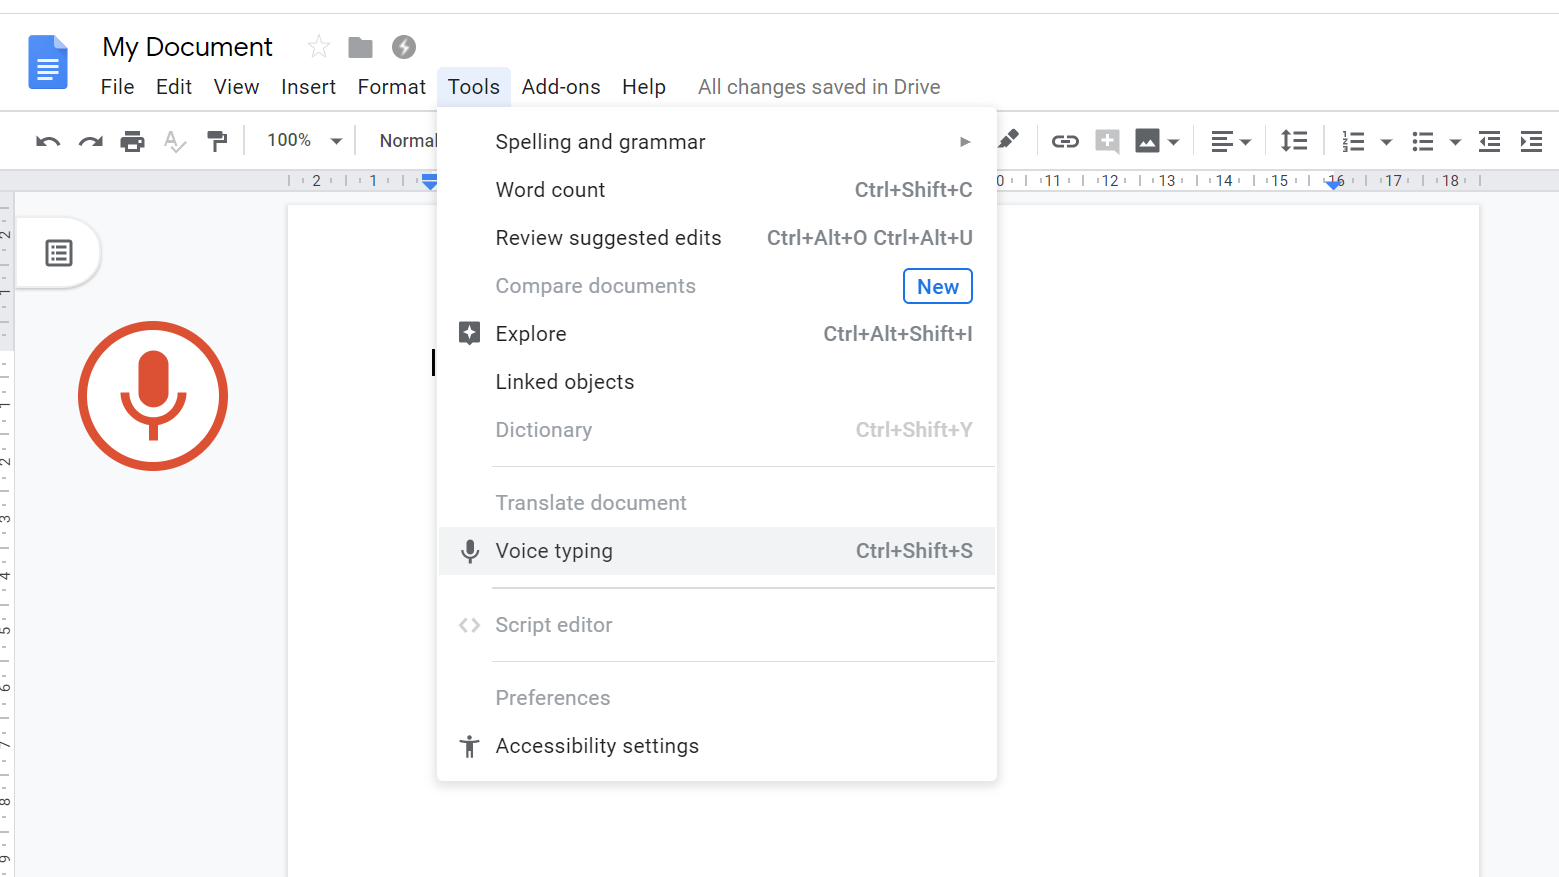Insert a link with chain icon
Image resolution: width=1559 pixels, height=877 pixels.
[1065, 141]
